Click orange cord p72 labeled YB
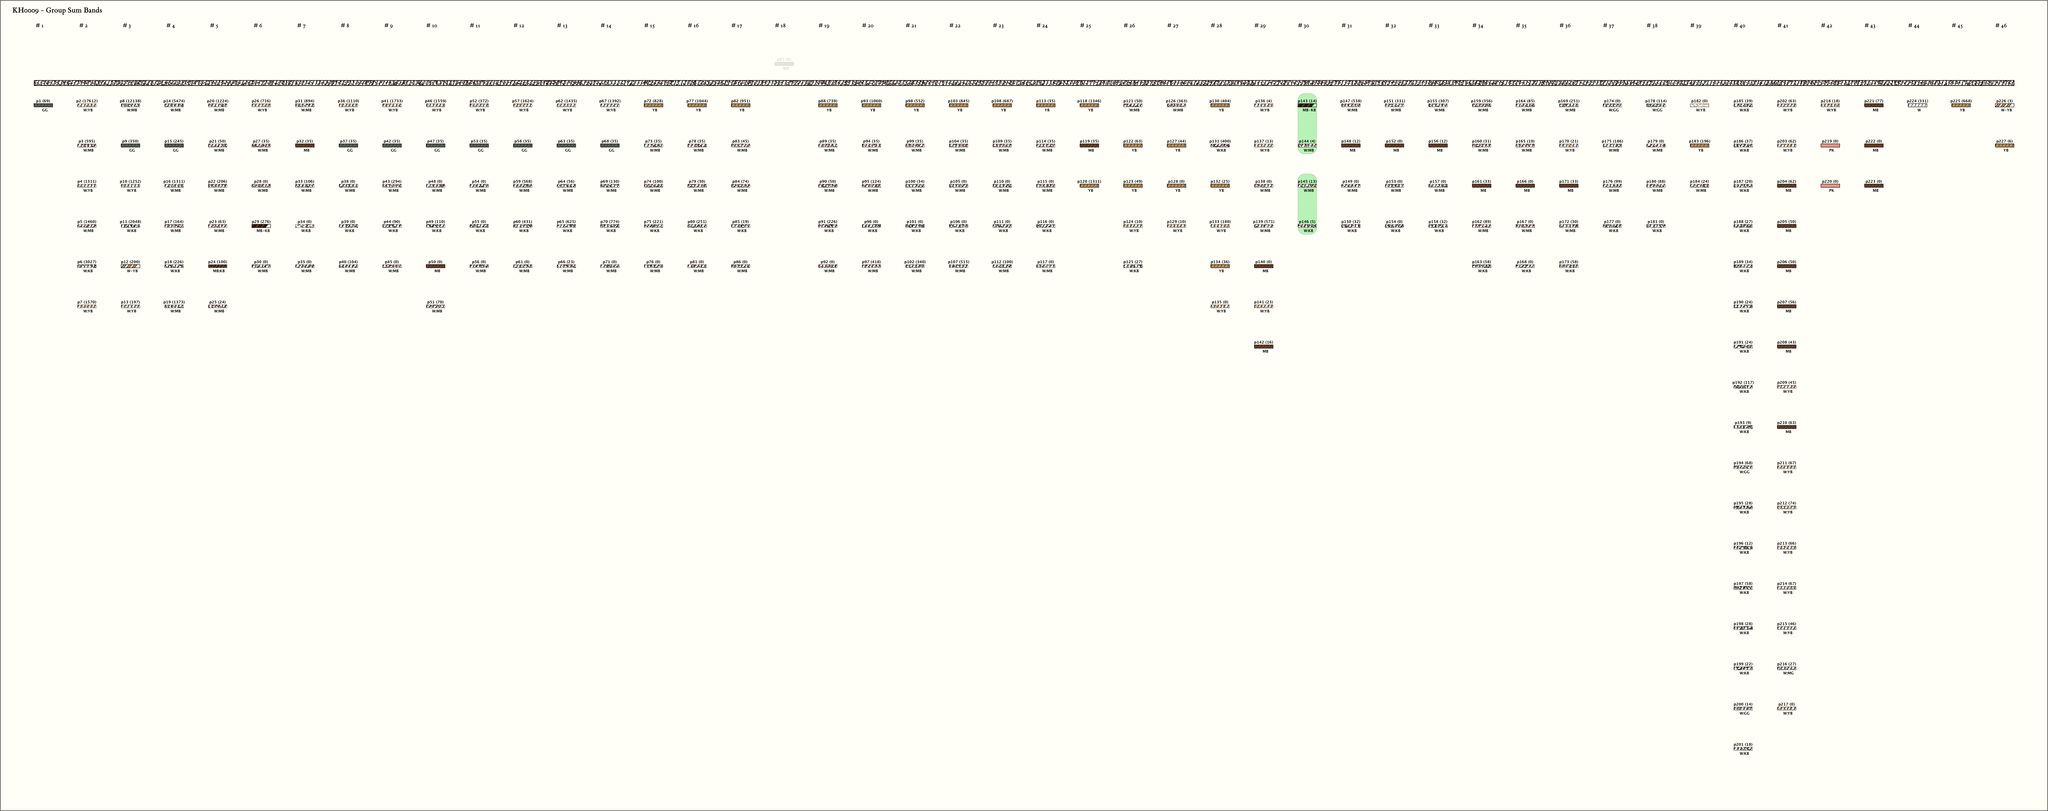The image size is (2048, 811). click(x=654, y=105)
